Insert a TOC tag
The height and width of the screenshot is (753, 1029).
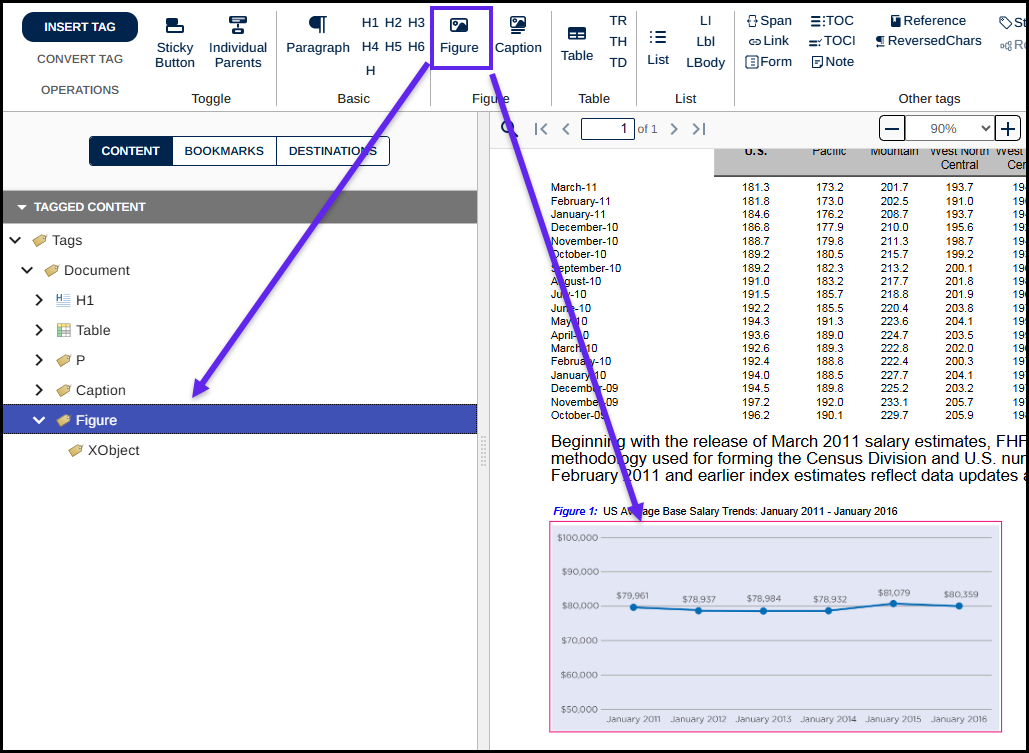(831, 21)
